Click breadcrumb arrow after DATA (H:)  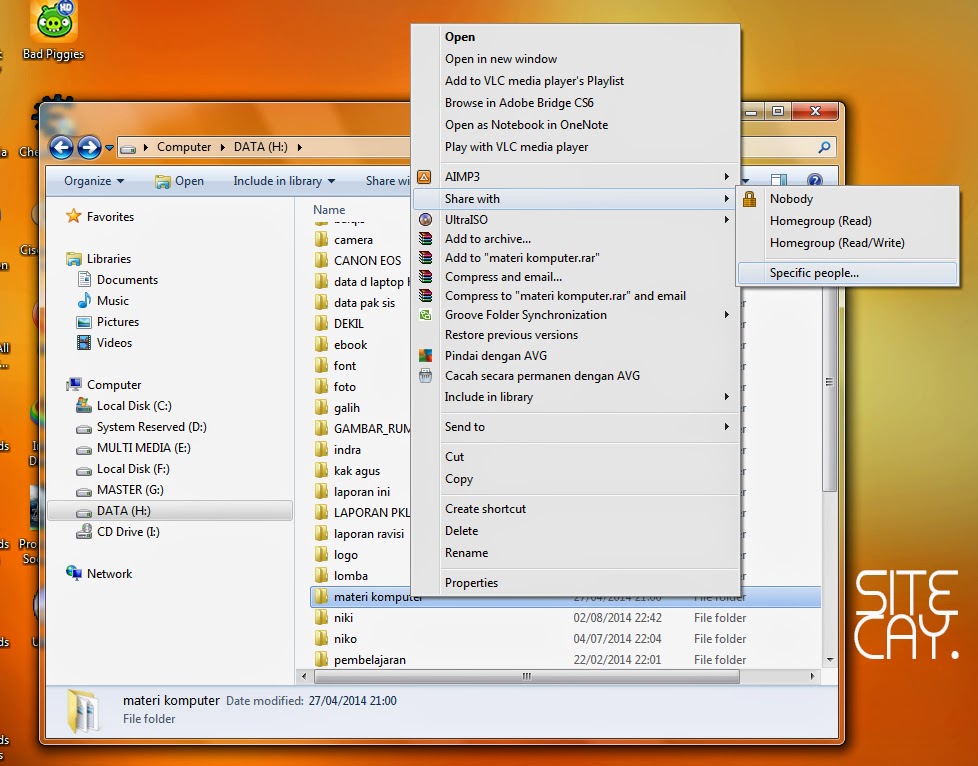tap(300, 147)
